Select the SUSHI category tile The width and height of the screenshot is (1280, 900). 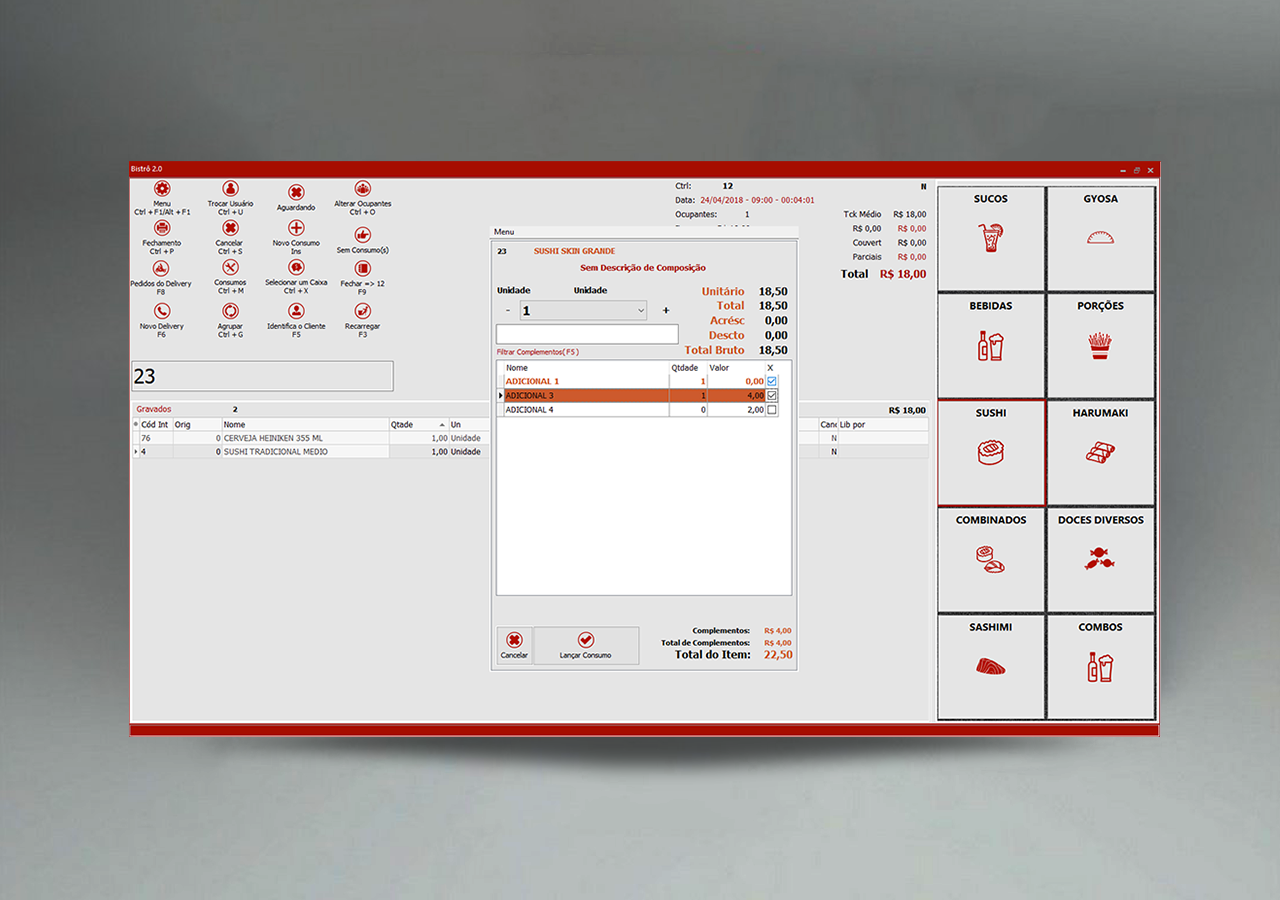point(990,452)
